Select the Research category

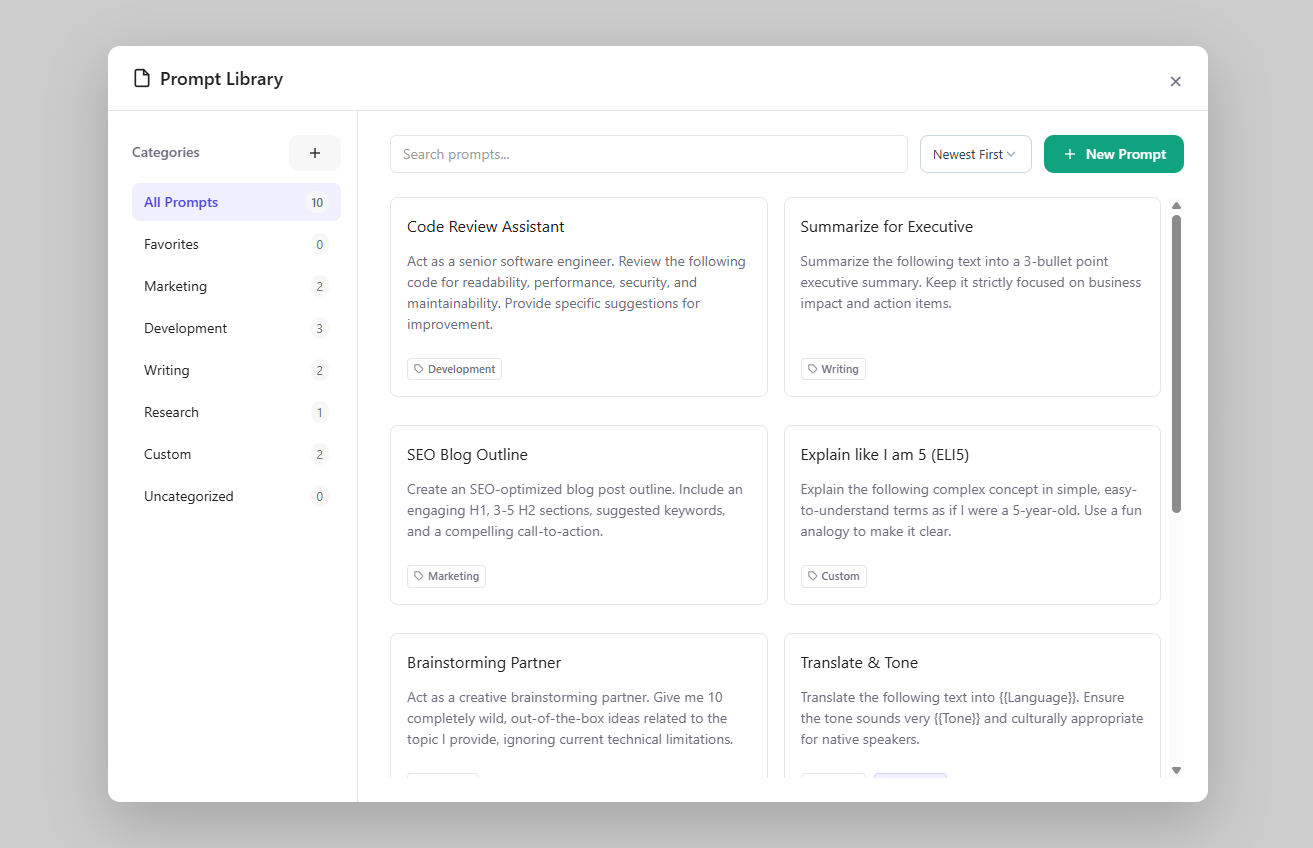tap(236, 412)
